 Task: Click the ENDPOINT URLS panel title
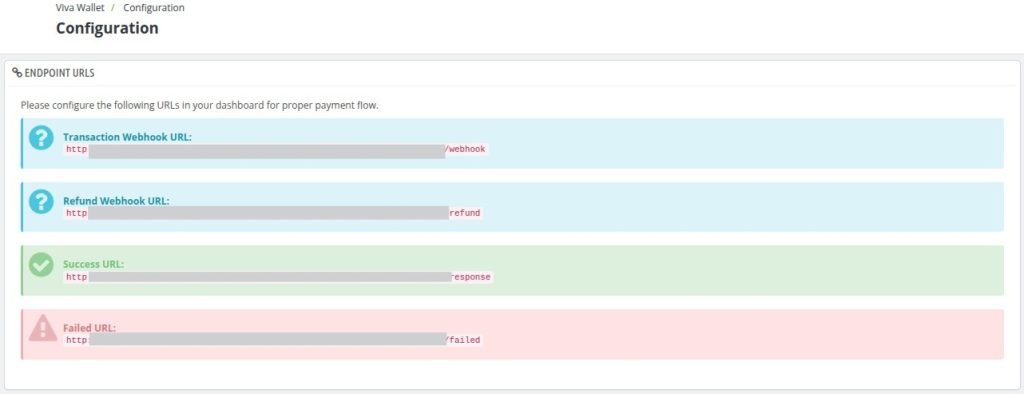59,73
